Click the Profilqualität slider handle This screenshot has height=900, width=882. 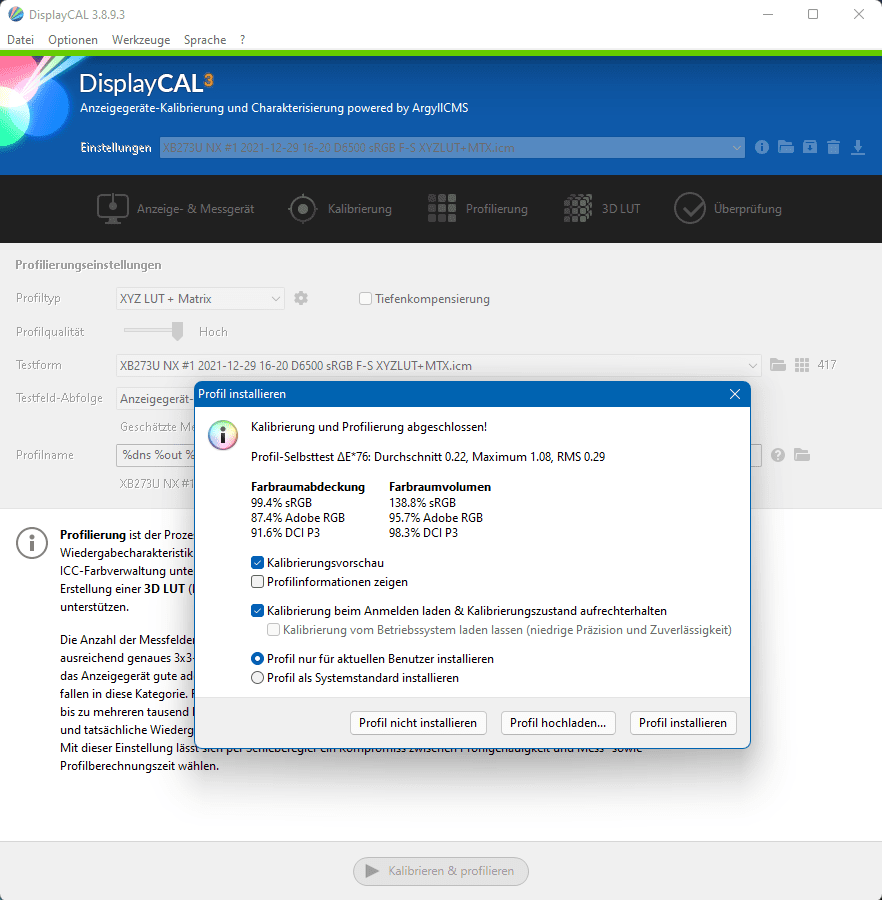point(177,331)
